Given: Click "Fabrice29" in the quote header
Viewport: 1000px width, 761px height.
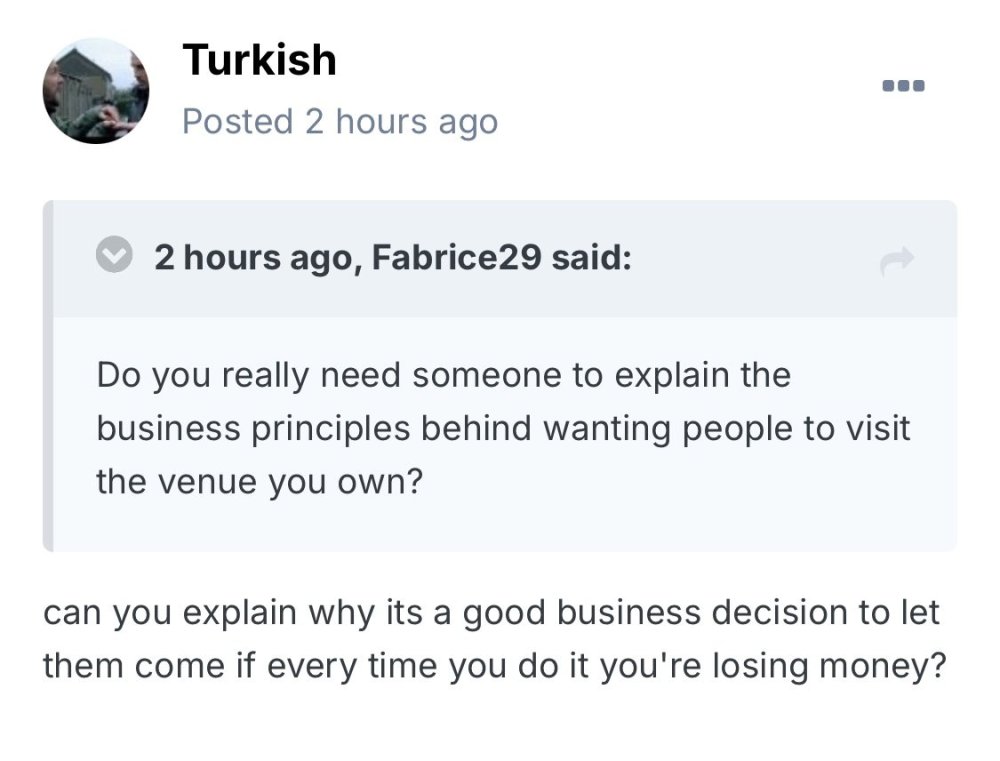Looking at the screenshot, I should (457, 258).
